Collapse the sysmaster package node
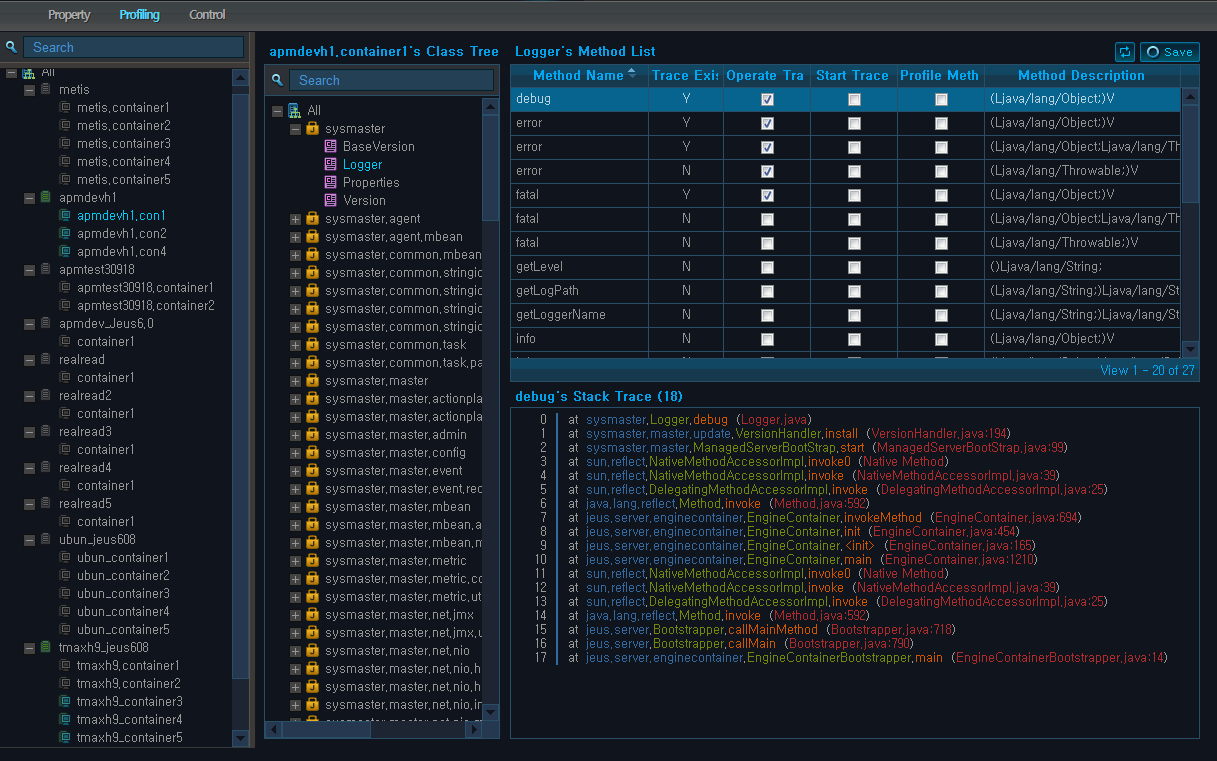Screen dimensions: 1217x761 [295, 129]
